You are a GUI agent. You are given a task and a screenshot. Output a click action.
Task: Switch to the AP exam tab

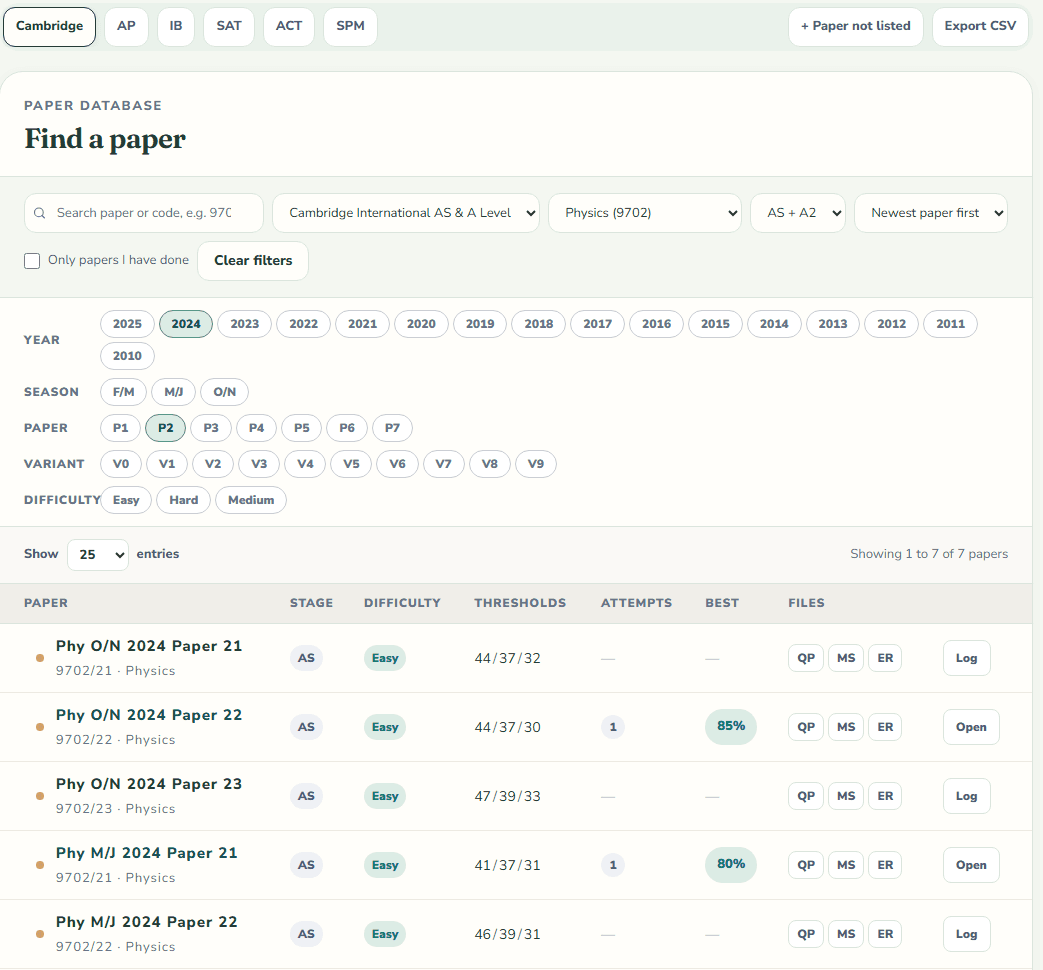(x=126, y=27)
